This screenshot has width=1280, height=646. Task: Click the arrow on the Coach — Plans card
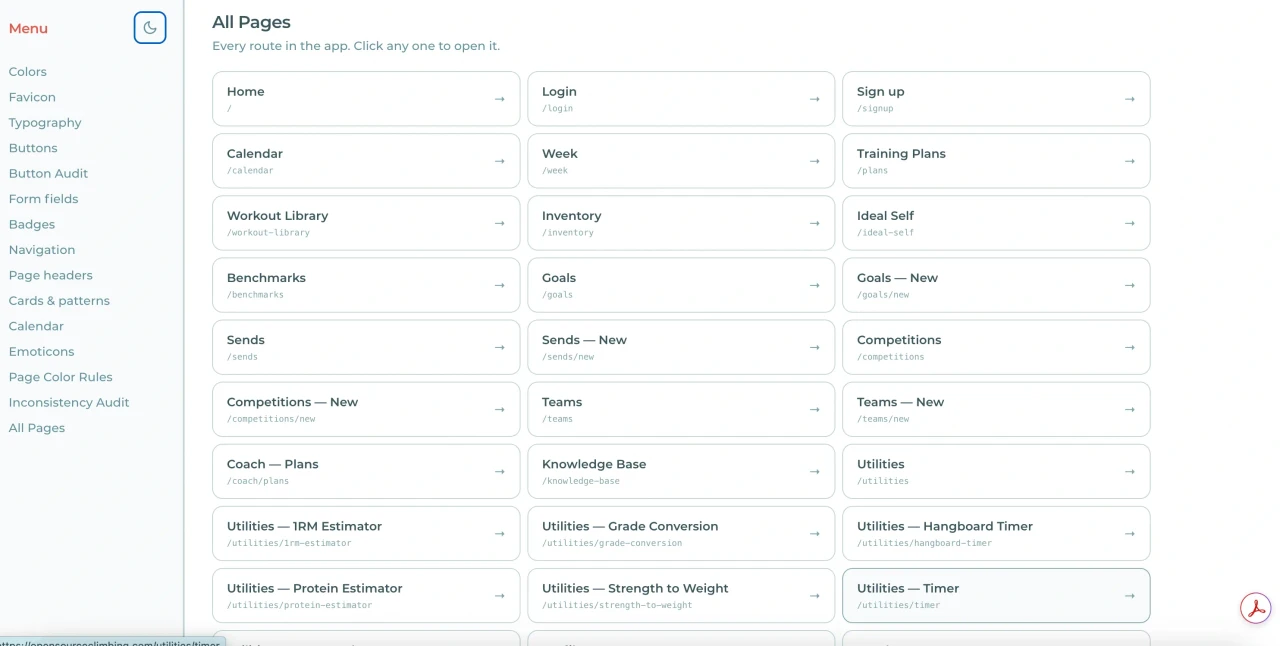pos(500,471)
